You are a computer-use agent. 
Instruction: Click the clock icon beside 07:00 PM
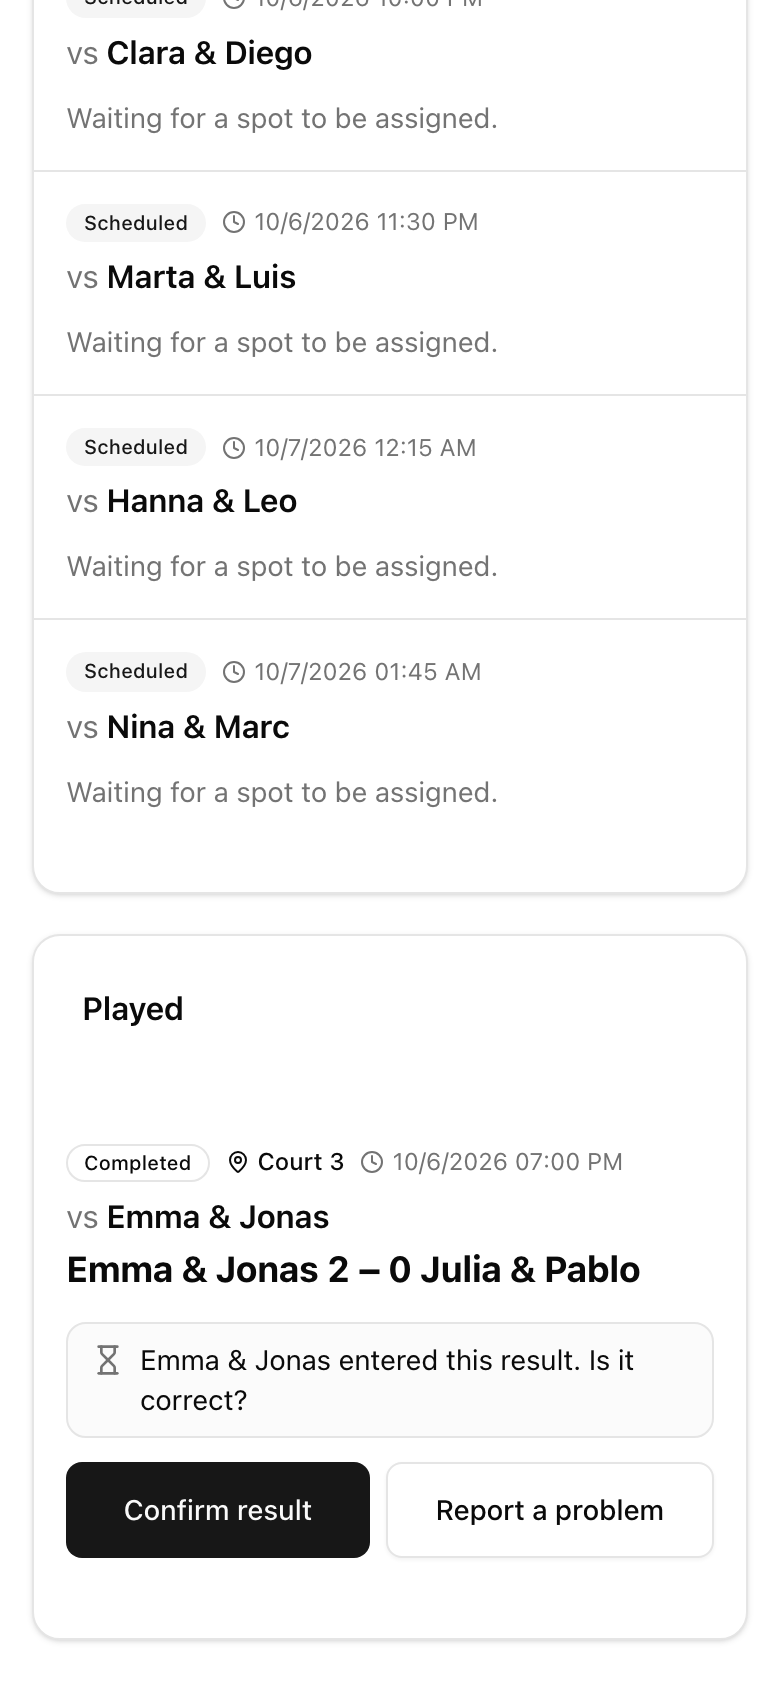pos(372,1162)
